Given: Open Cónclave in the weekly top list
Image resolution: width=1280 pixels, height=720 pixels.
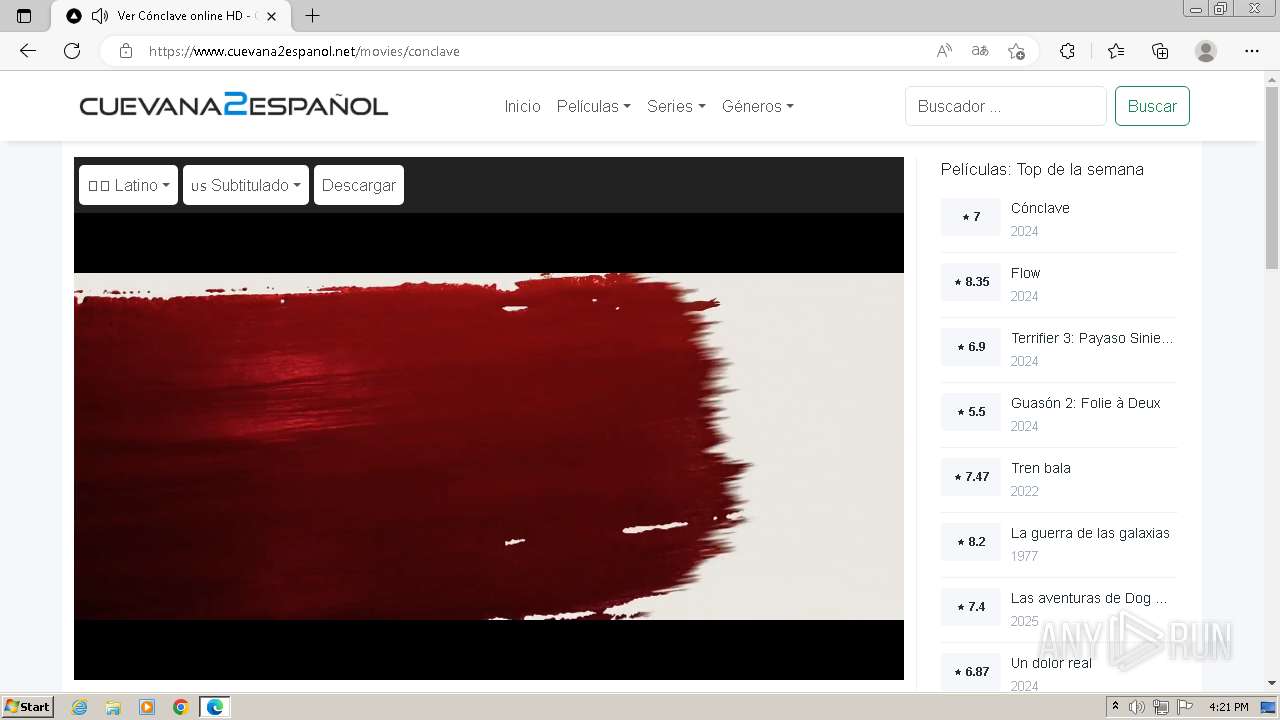Looking at the screenshot, I should tap(1040, 208).
